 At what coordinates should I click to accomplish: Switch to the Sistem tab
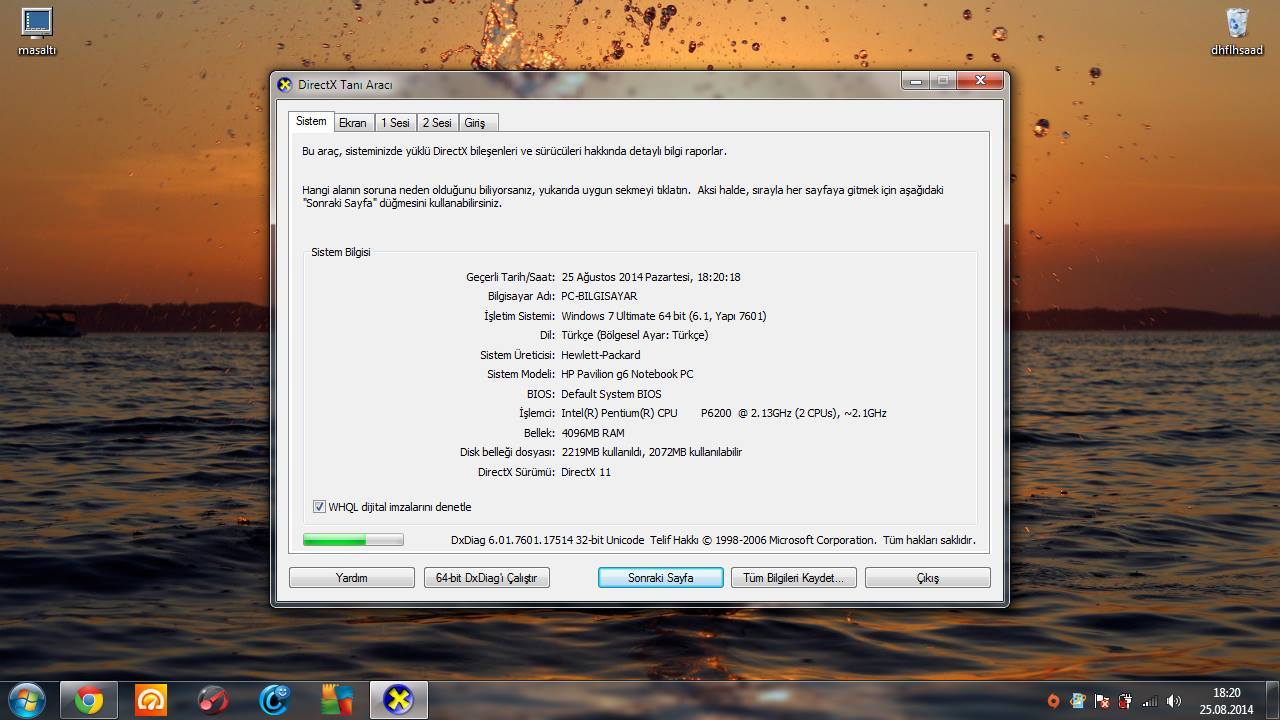click(311, 121)
